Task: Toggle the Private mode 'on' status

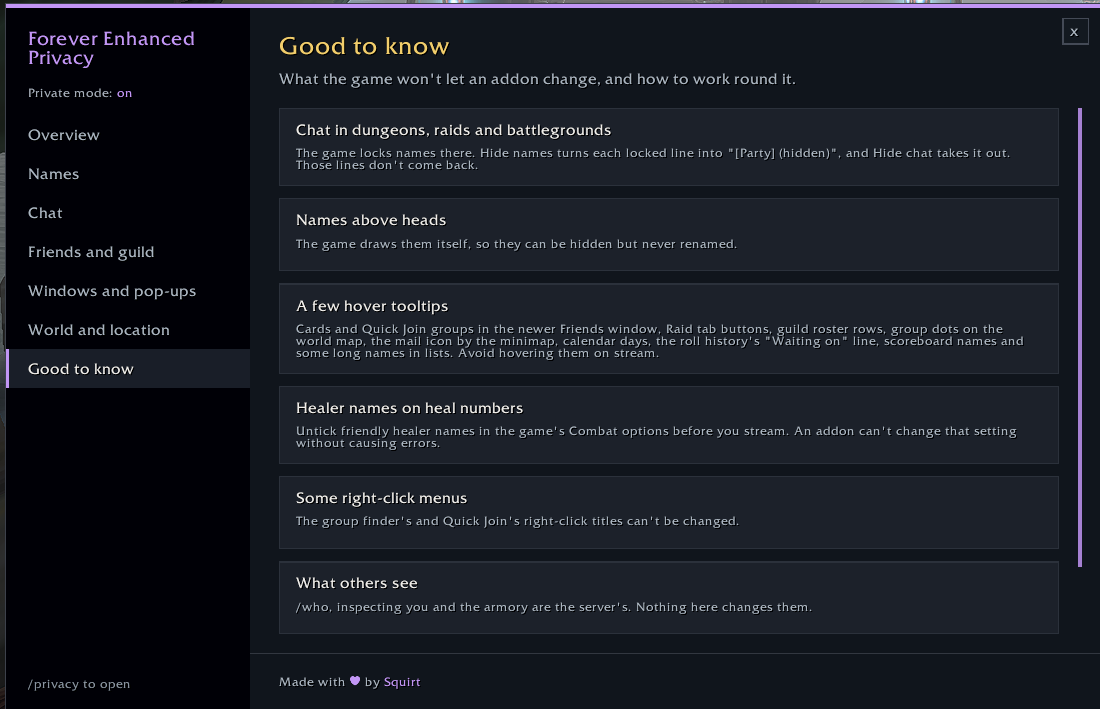Action: [x=124, y=93]
